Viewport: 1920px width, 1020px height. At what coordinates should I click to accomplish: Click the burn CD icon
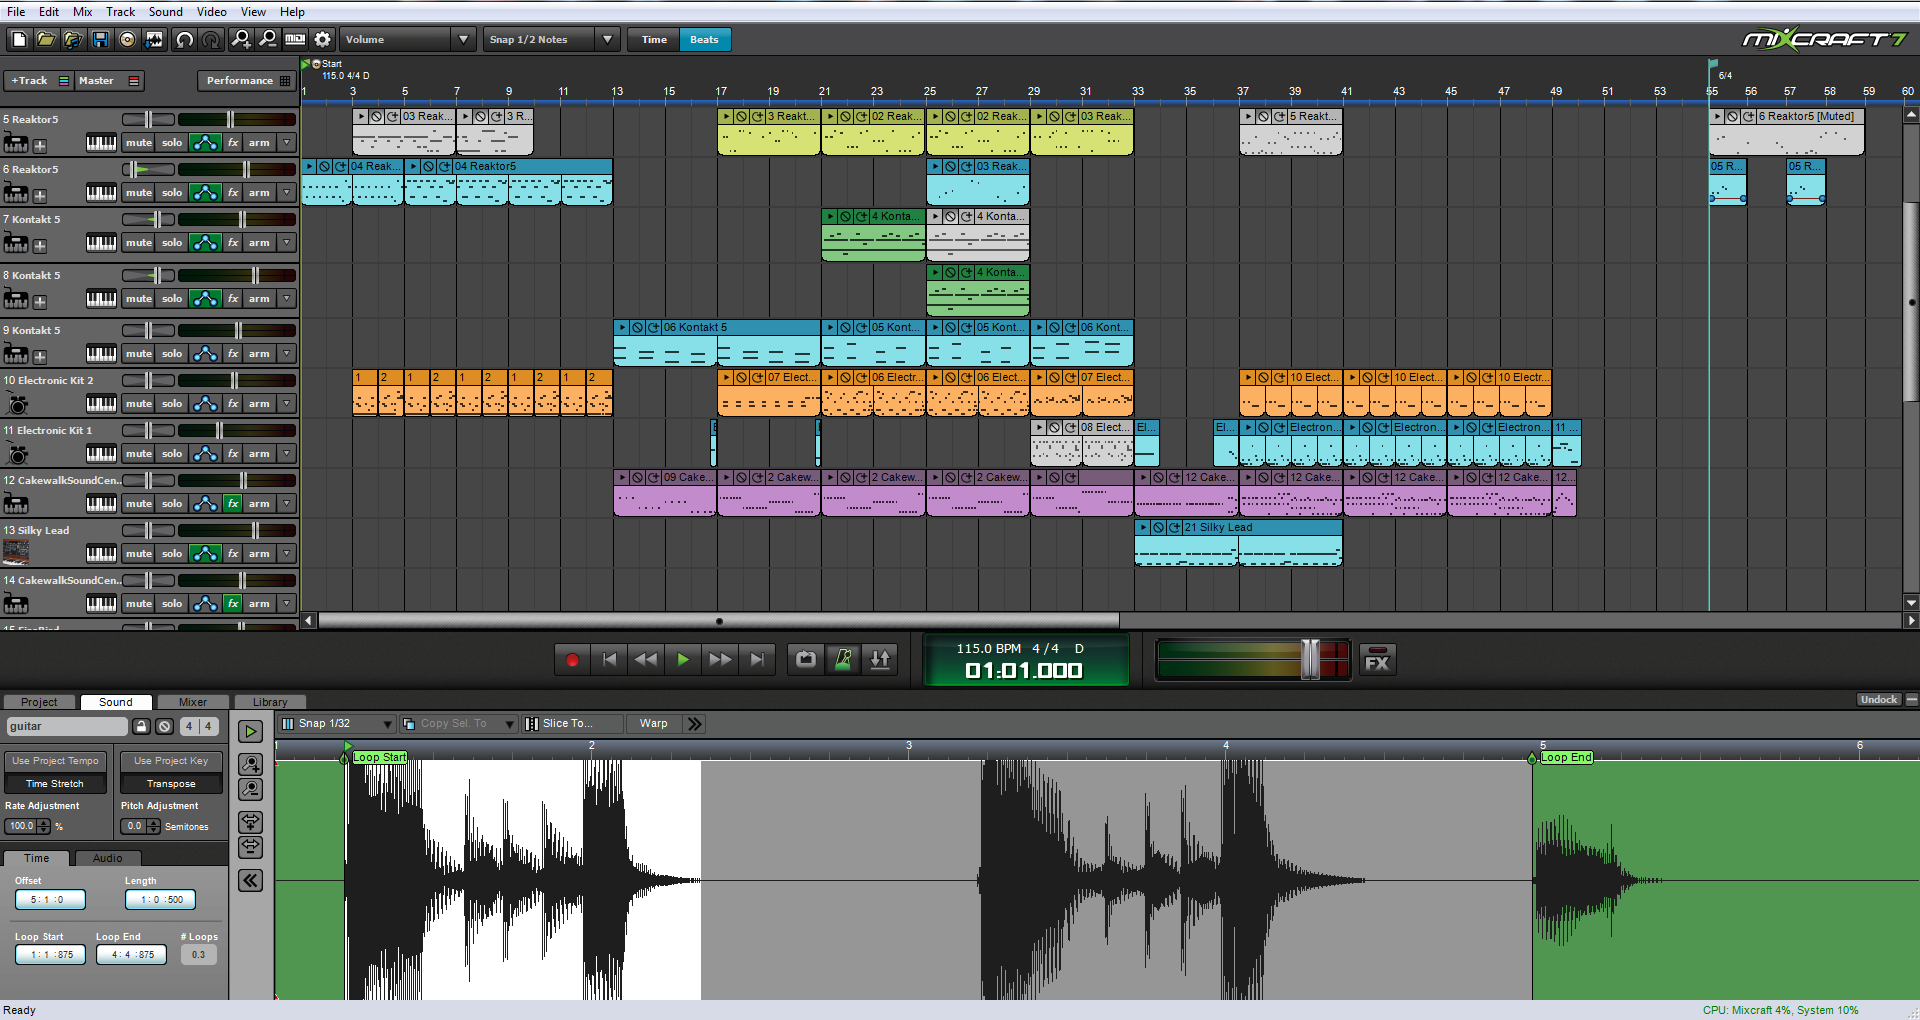[127, 39]
